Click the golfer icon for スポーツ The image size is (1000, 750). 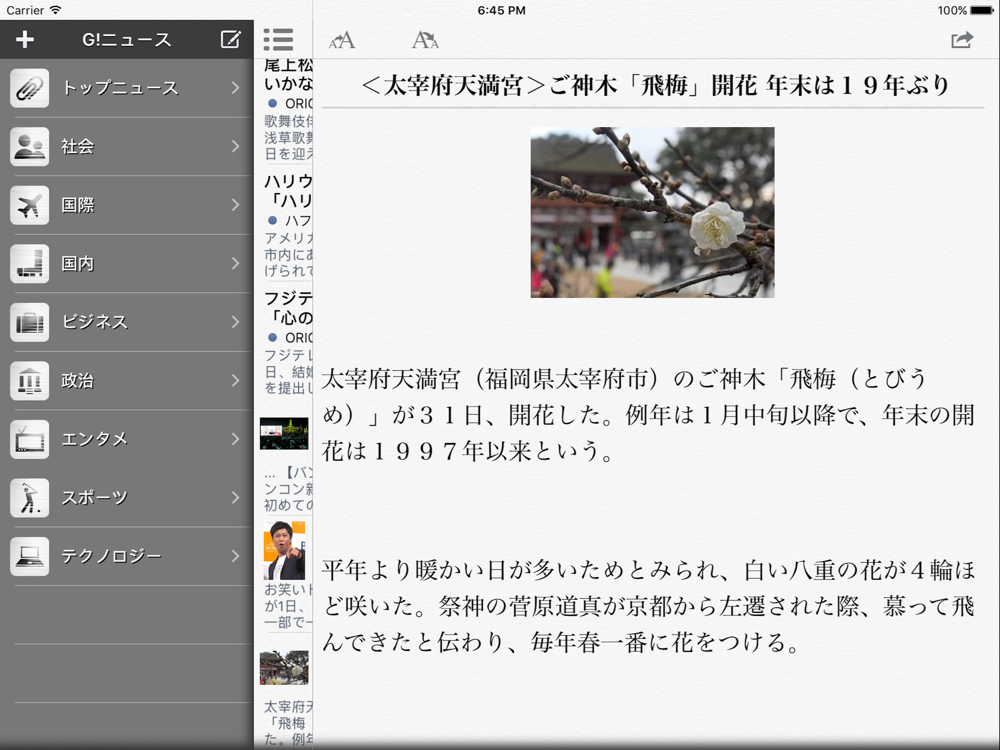point(30,497)
